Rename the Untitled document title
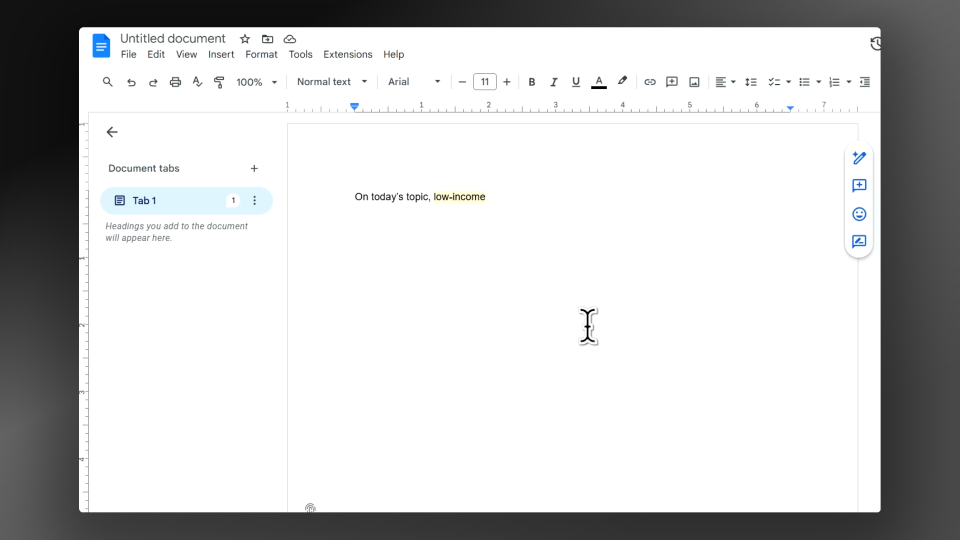 click(x=173, y=39)
